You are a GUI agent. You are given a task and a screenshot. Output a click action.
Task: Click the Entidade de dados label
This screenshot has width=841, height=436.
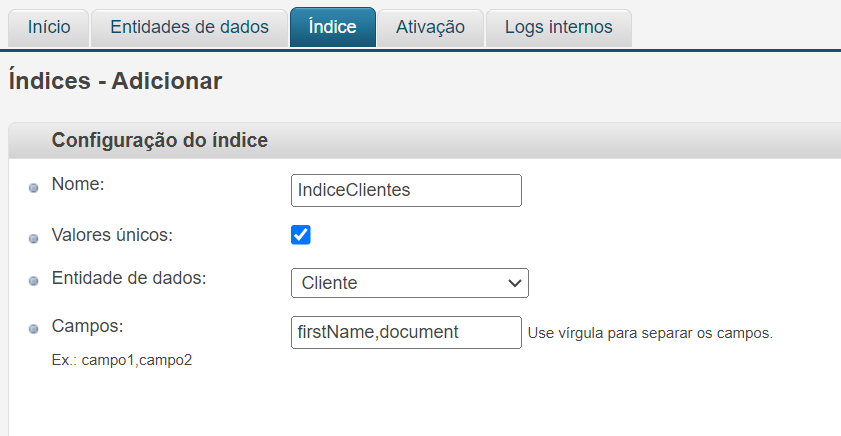pyautogui.click(x=129, y=278)
